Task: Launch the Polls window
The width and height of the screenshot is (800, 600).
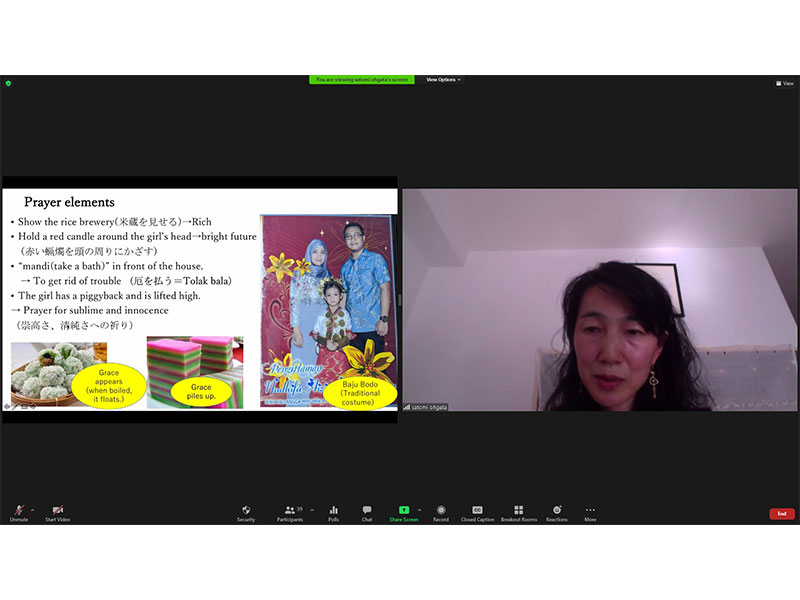Action: (x=333, y=512)
